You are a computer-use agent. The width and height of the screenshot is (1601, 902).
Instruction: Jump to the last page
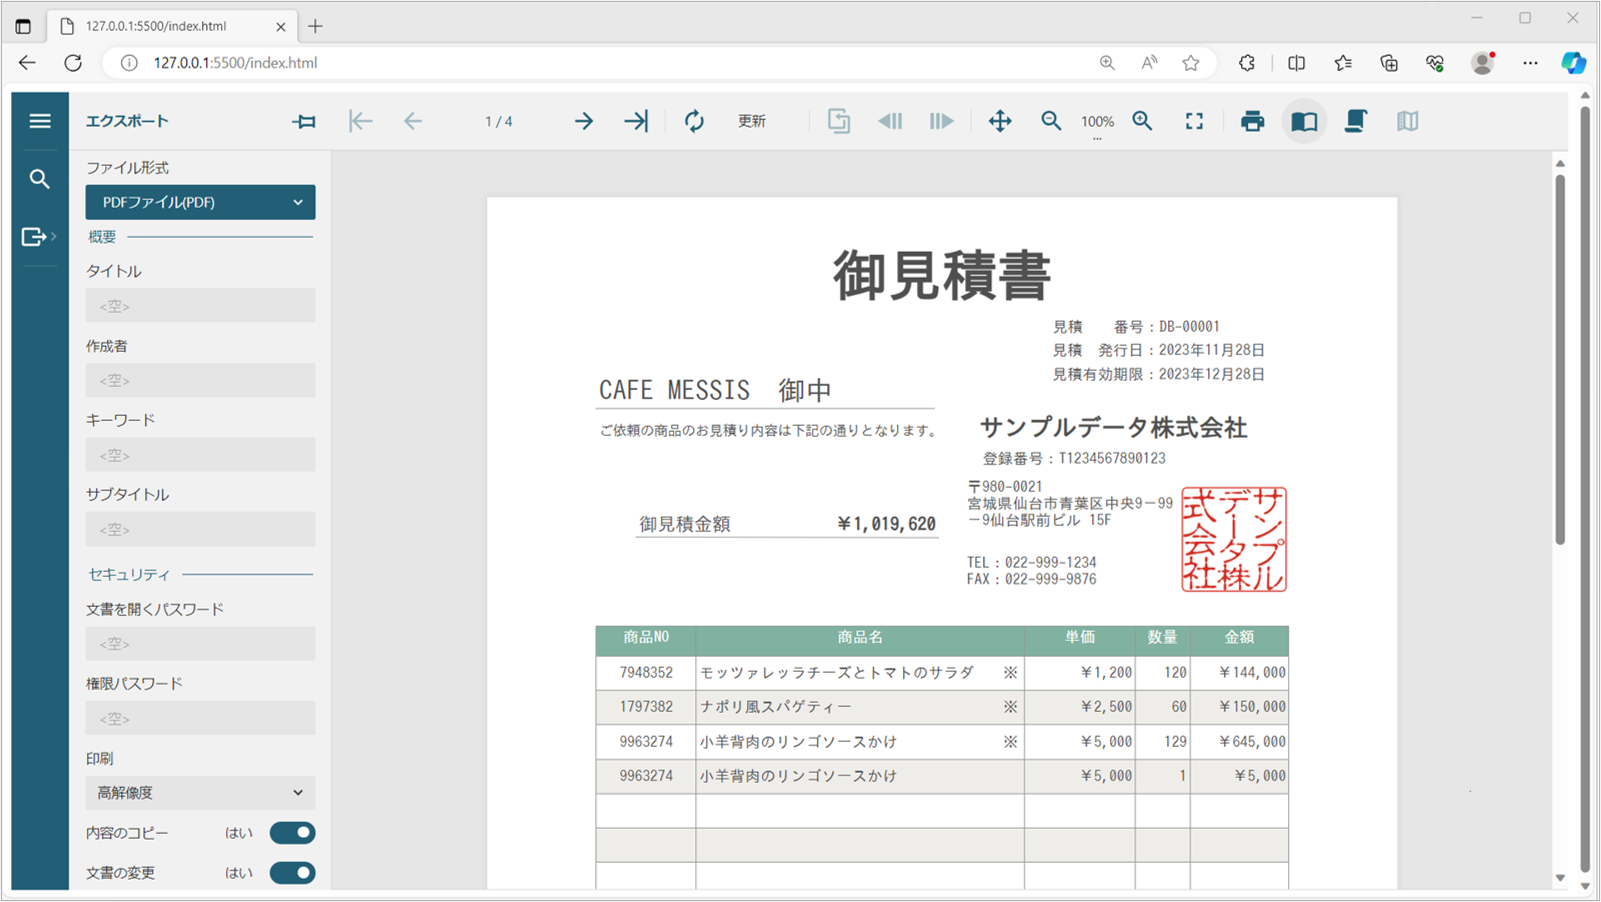pyautogui.click(x=636, y=121)
